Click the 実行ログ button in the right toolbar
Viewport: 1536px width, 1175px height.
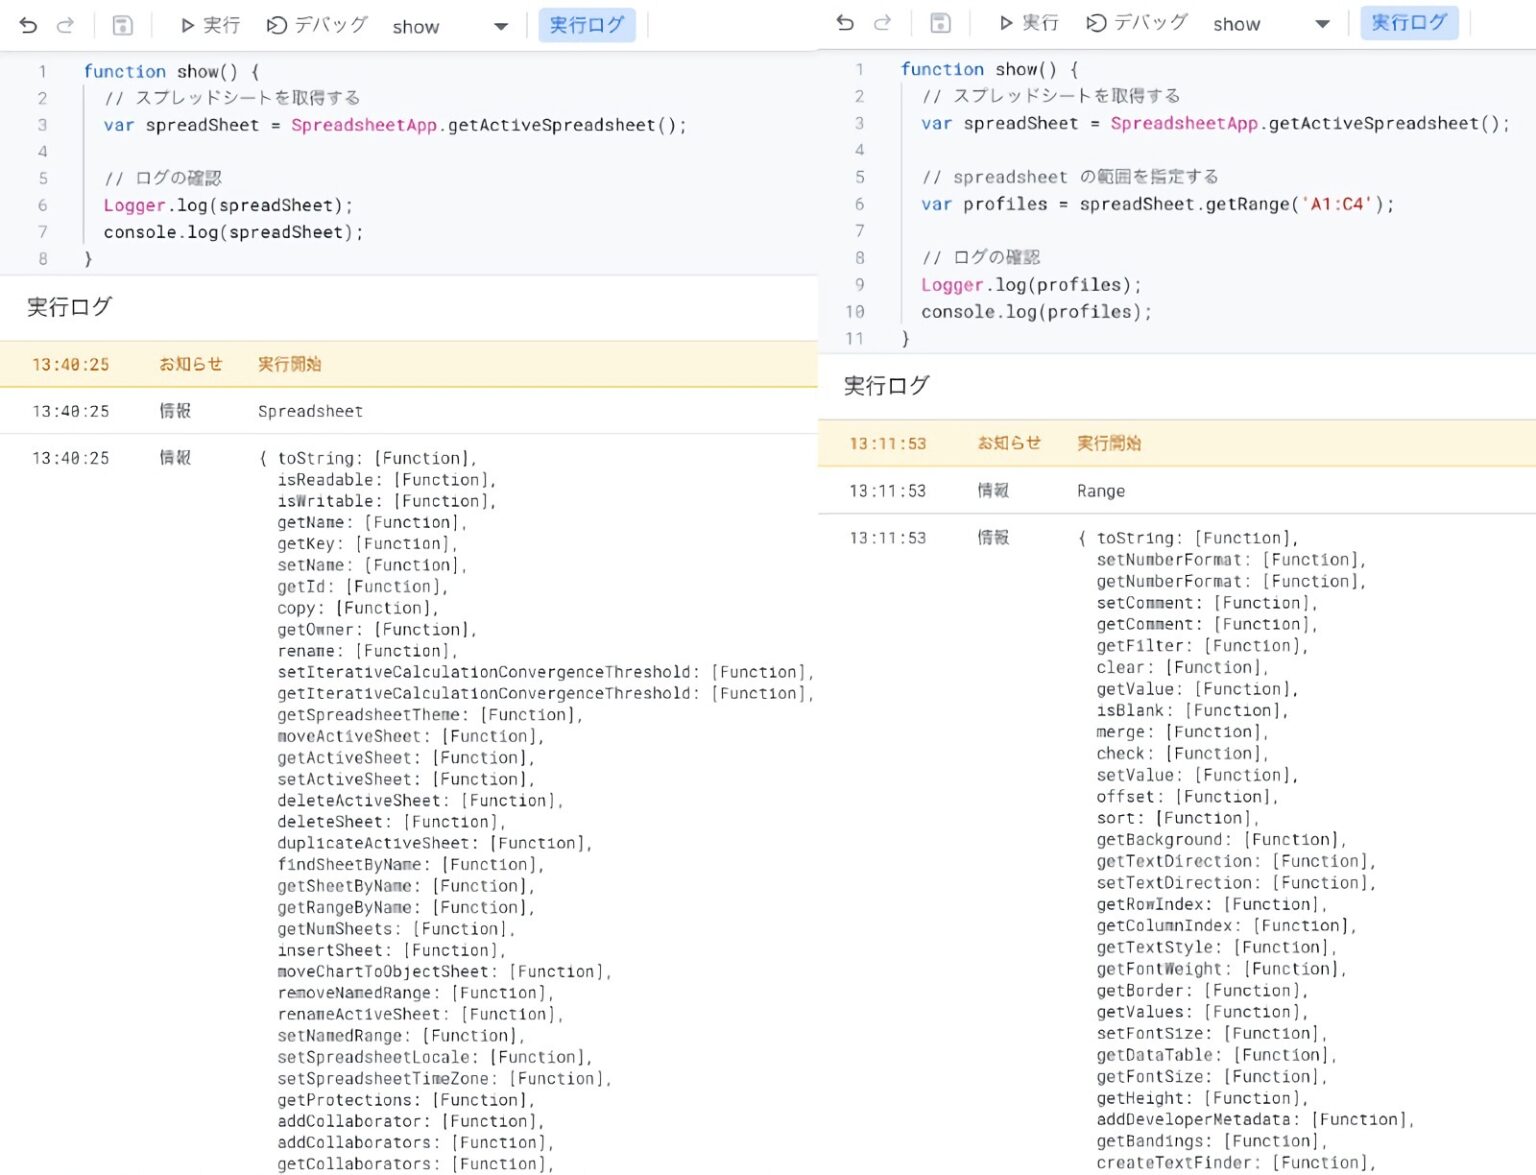tap(1410, 23)
